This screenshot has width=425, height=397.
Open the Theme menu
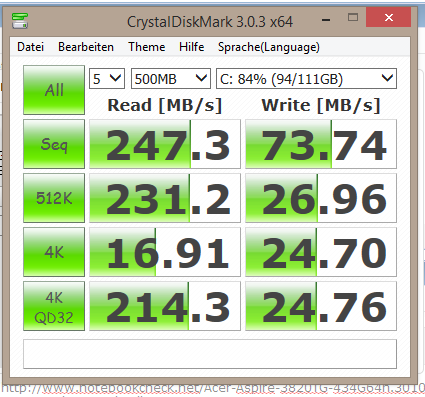point(147,47)
